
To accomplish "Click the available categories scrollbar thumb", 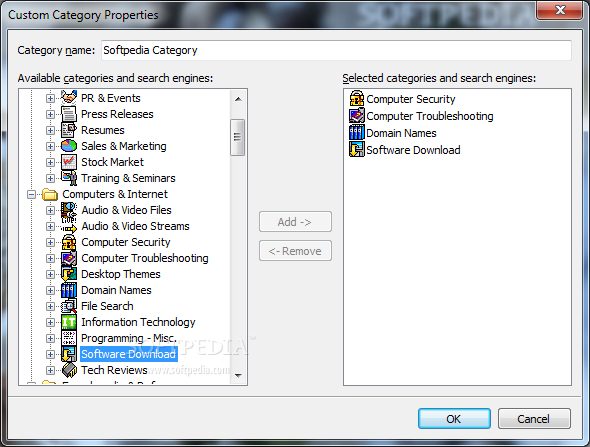I will 237,137.
